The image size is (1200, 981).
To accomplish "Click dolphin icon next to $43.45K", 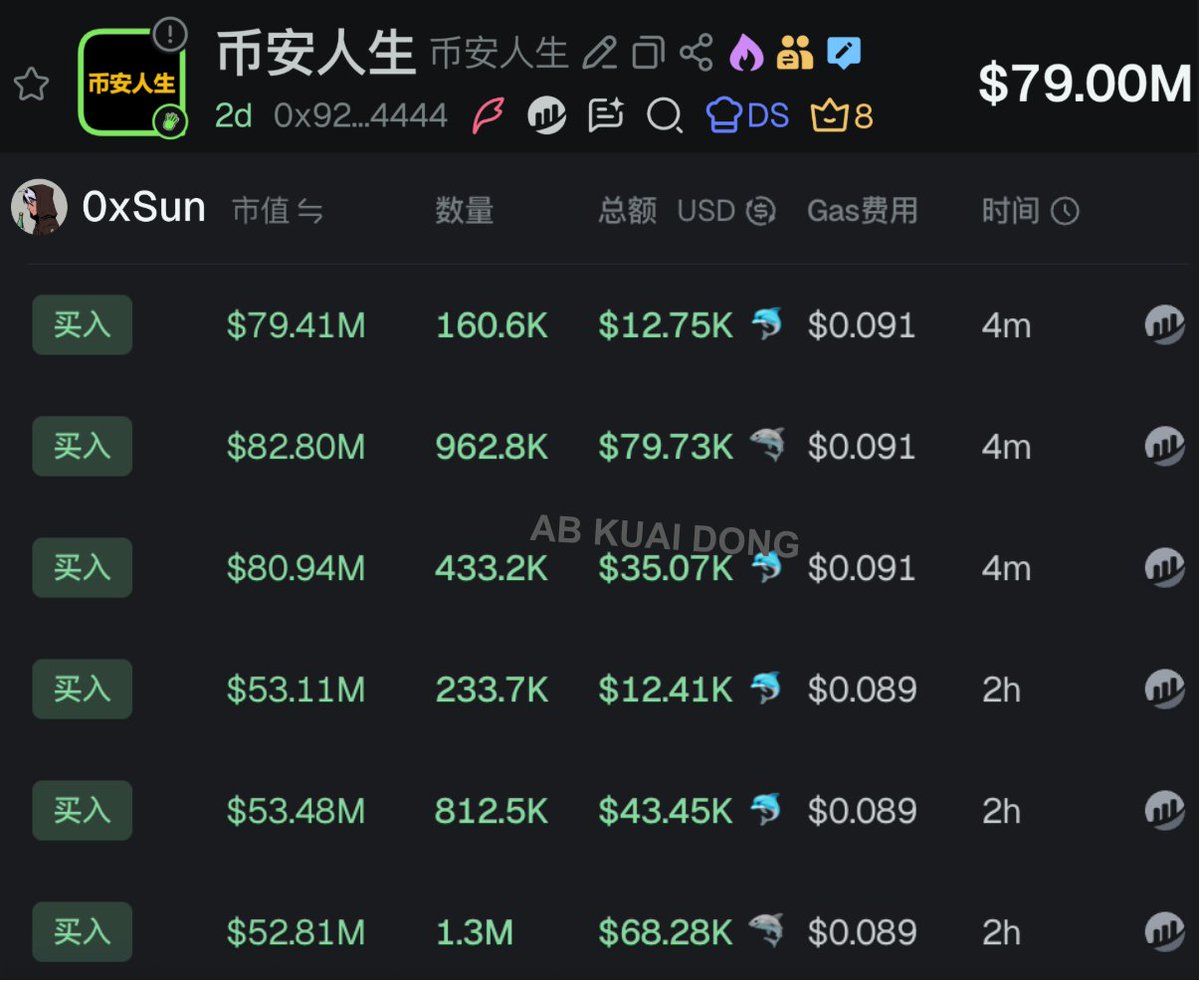I will pos(767,808).
